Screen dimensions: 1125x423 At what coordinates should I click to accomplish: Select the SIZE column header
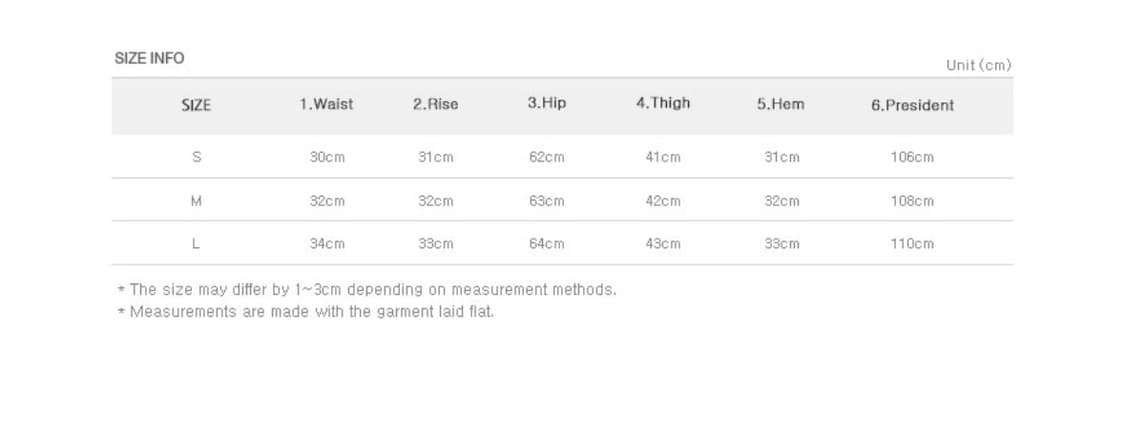[196, 105]
